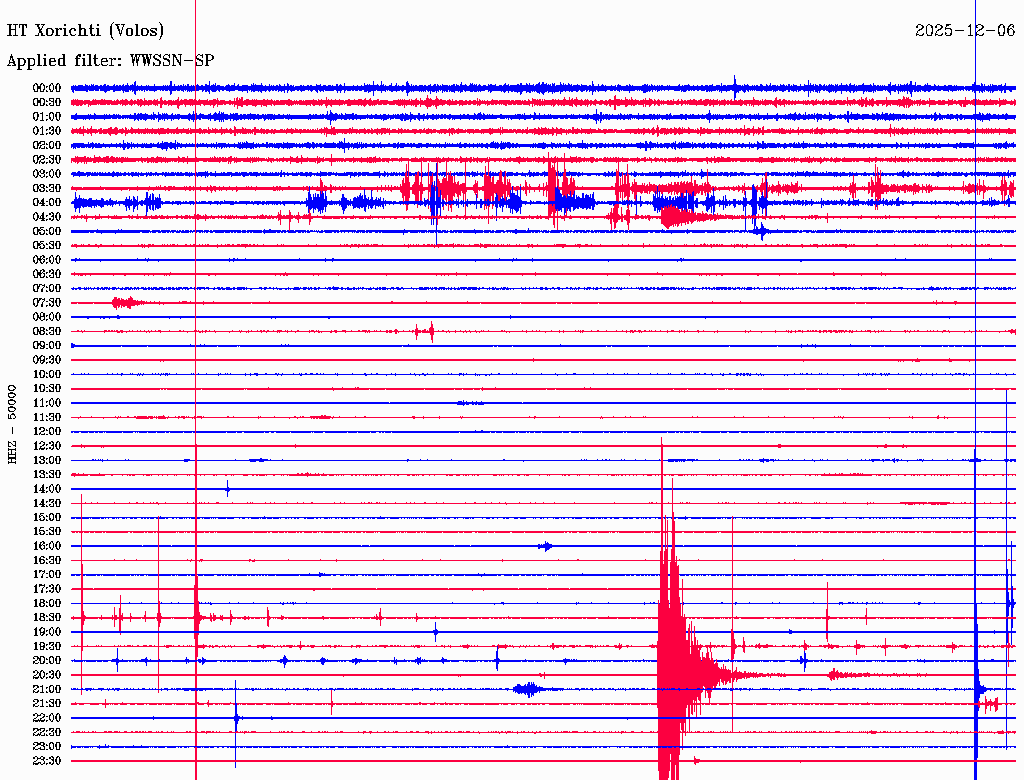1024x780 pixels.
Task: Select the 19:30 time label
Action: [x=47, y=646]
